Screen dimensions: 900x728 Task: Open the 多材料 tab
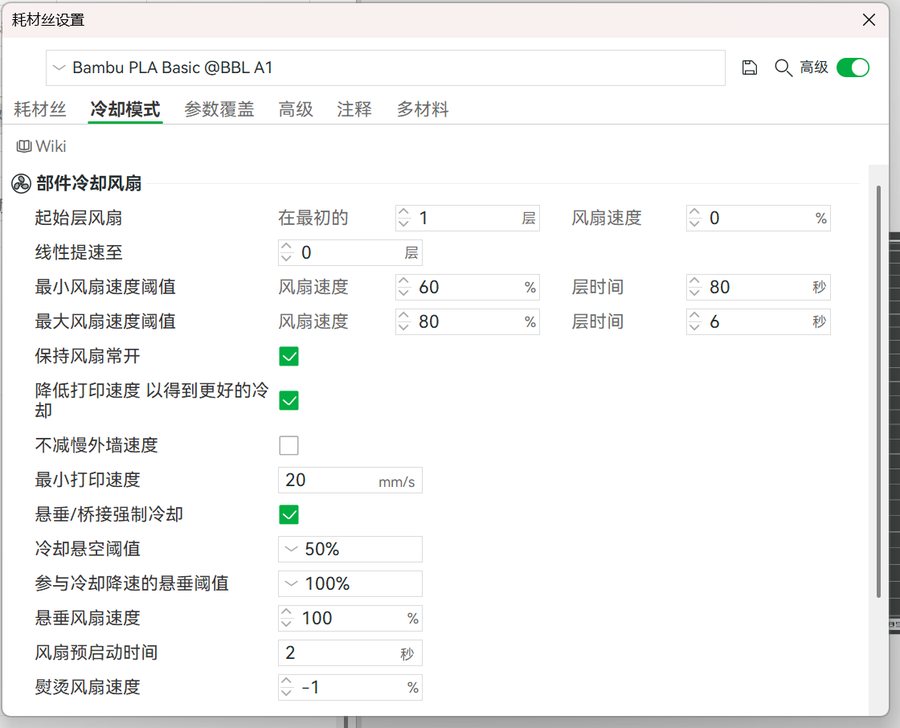pyautogui.click(x=423, y=109)
